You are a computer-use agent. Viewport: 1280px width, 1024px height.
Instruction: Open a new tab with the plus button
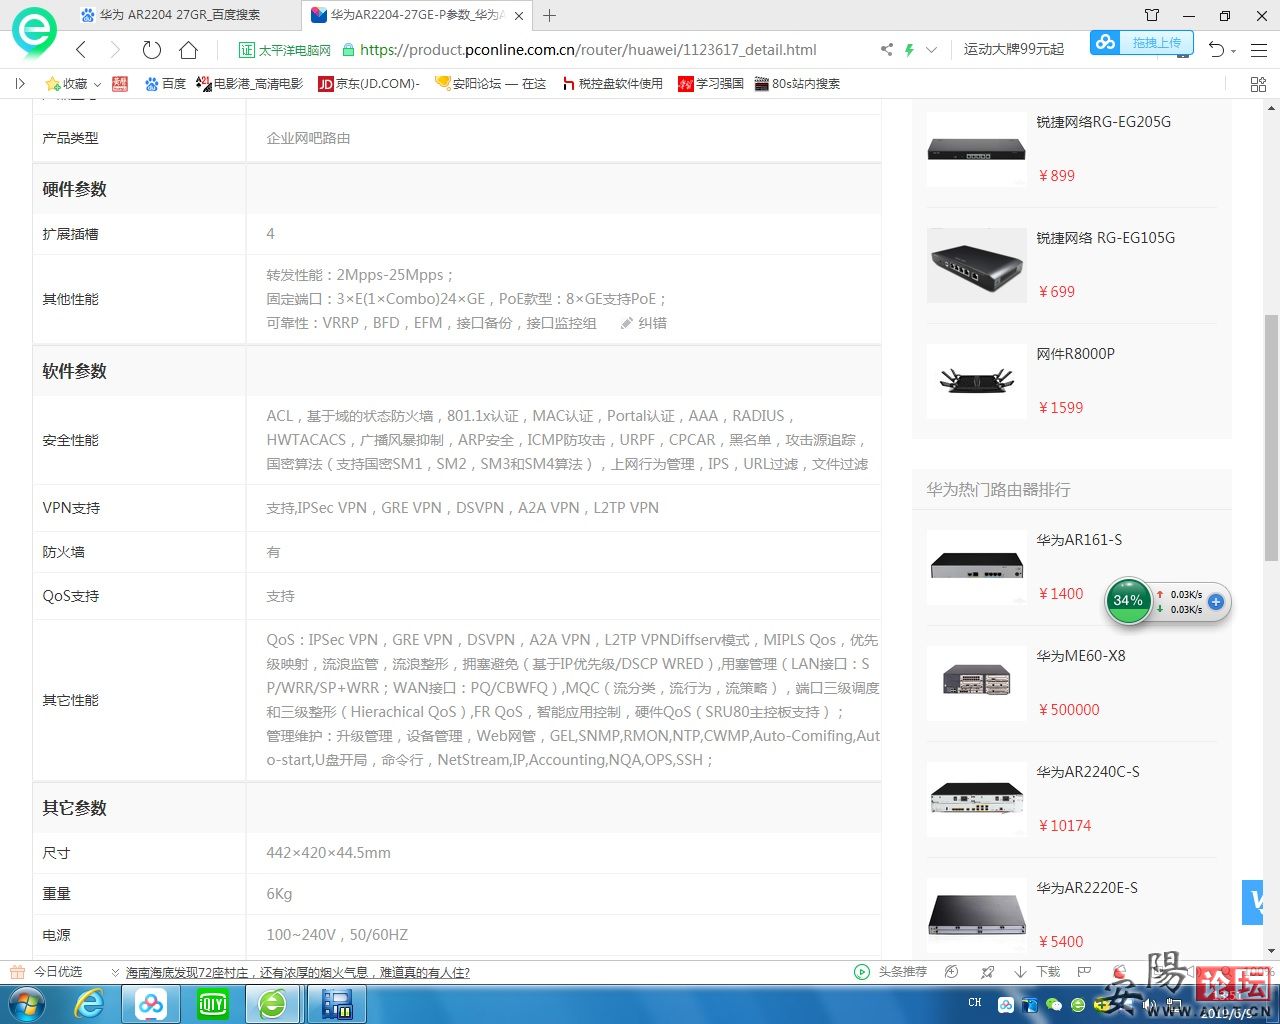coord(549,15)
